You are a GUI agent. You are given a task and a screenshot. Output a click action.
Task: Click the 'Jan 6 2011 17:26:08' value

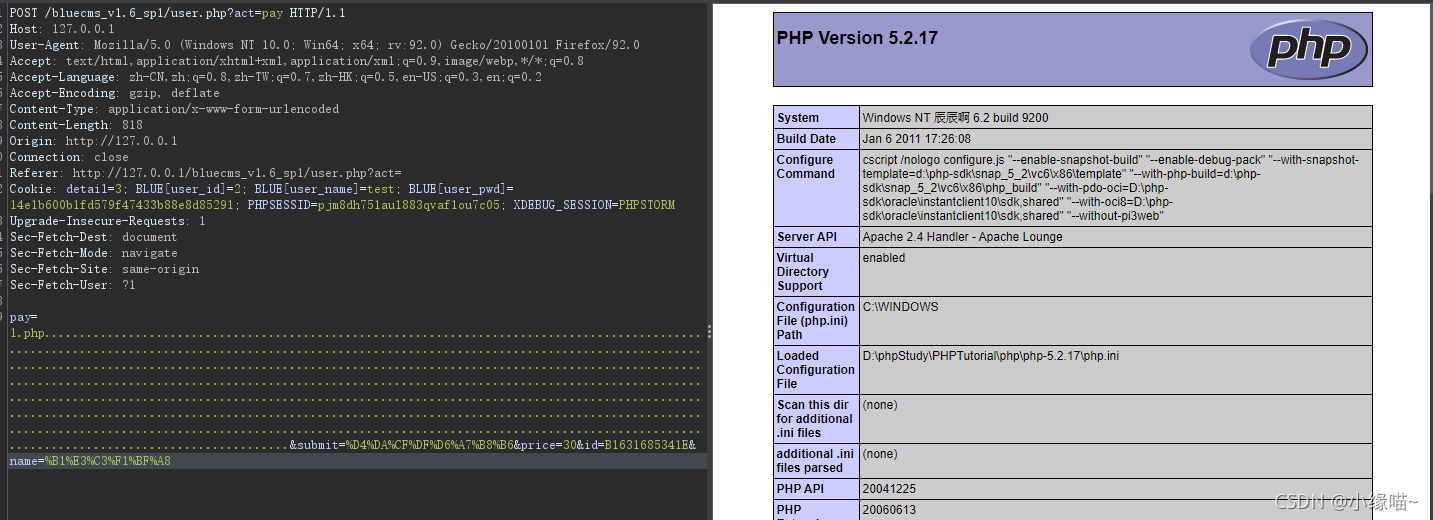tap(1115, 138)
